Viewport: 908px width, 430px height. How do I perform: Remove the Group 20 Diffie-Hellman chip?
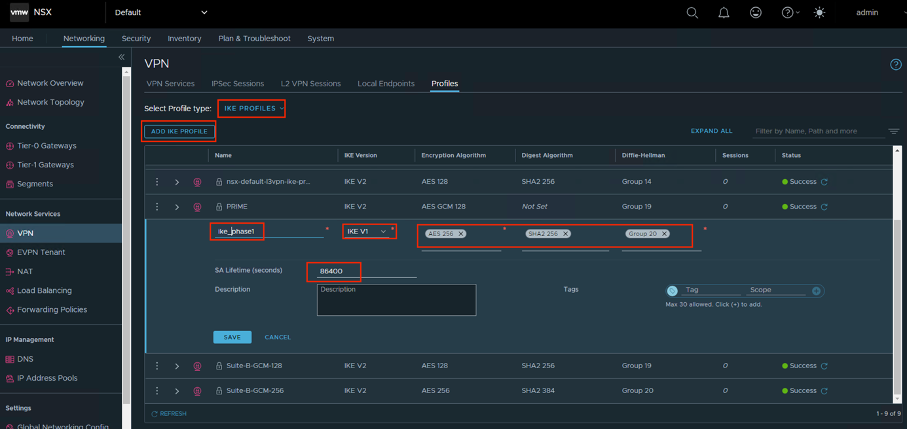click(x=665, y=233)
